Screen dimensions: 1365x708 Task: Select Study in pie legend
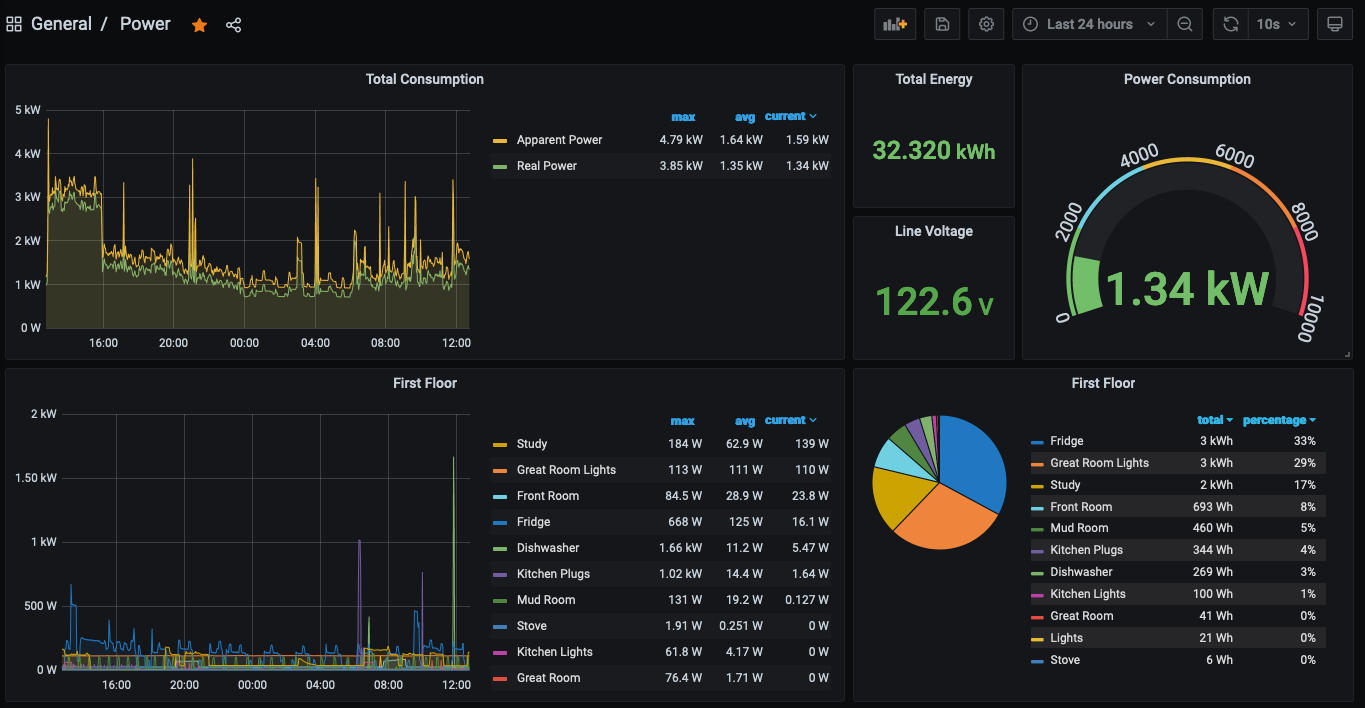click(1065, 485)
